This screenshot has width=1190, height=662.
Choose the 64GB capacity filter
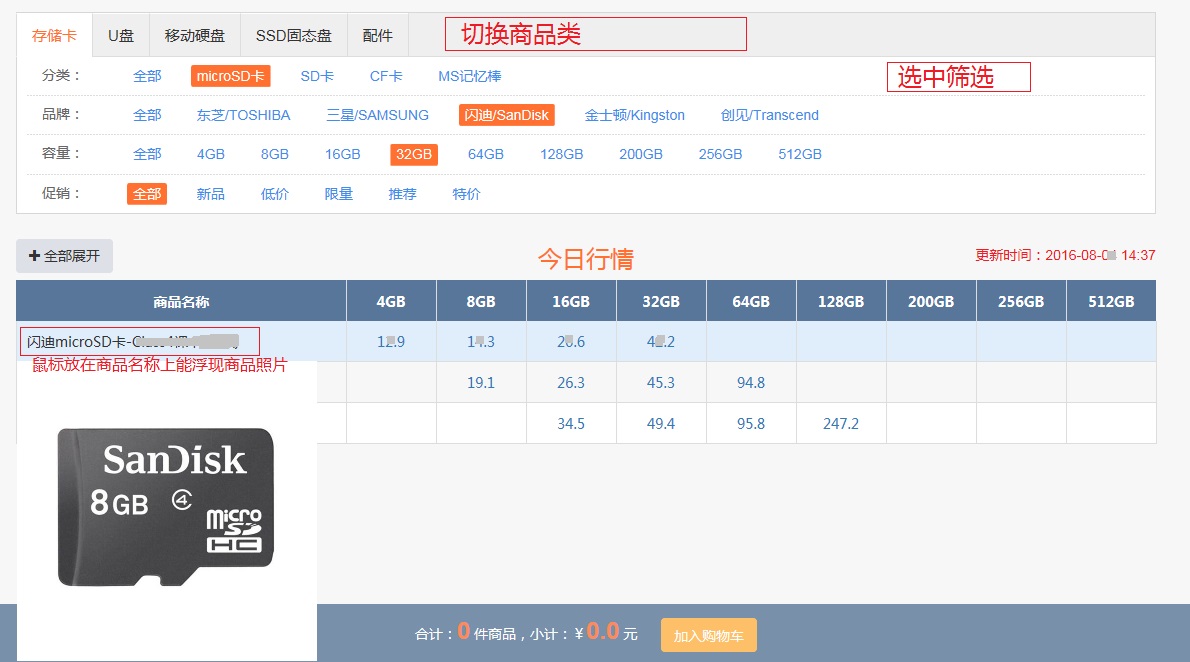486,154
